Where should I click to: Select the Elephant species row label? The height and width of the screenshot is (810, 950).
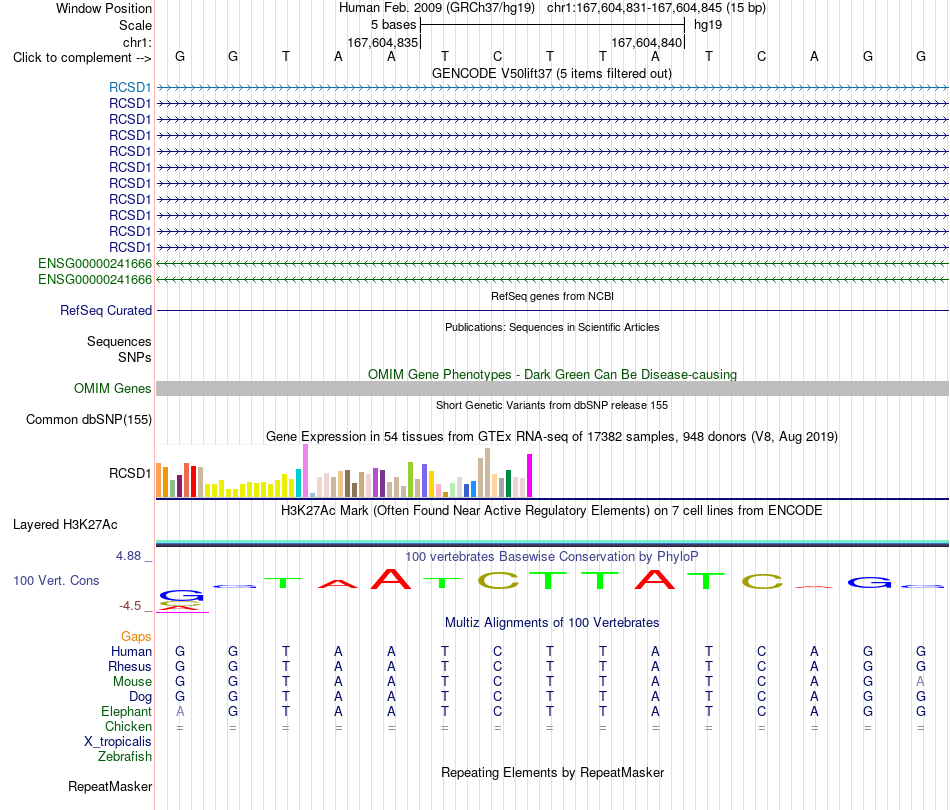pos(126,711)
